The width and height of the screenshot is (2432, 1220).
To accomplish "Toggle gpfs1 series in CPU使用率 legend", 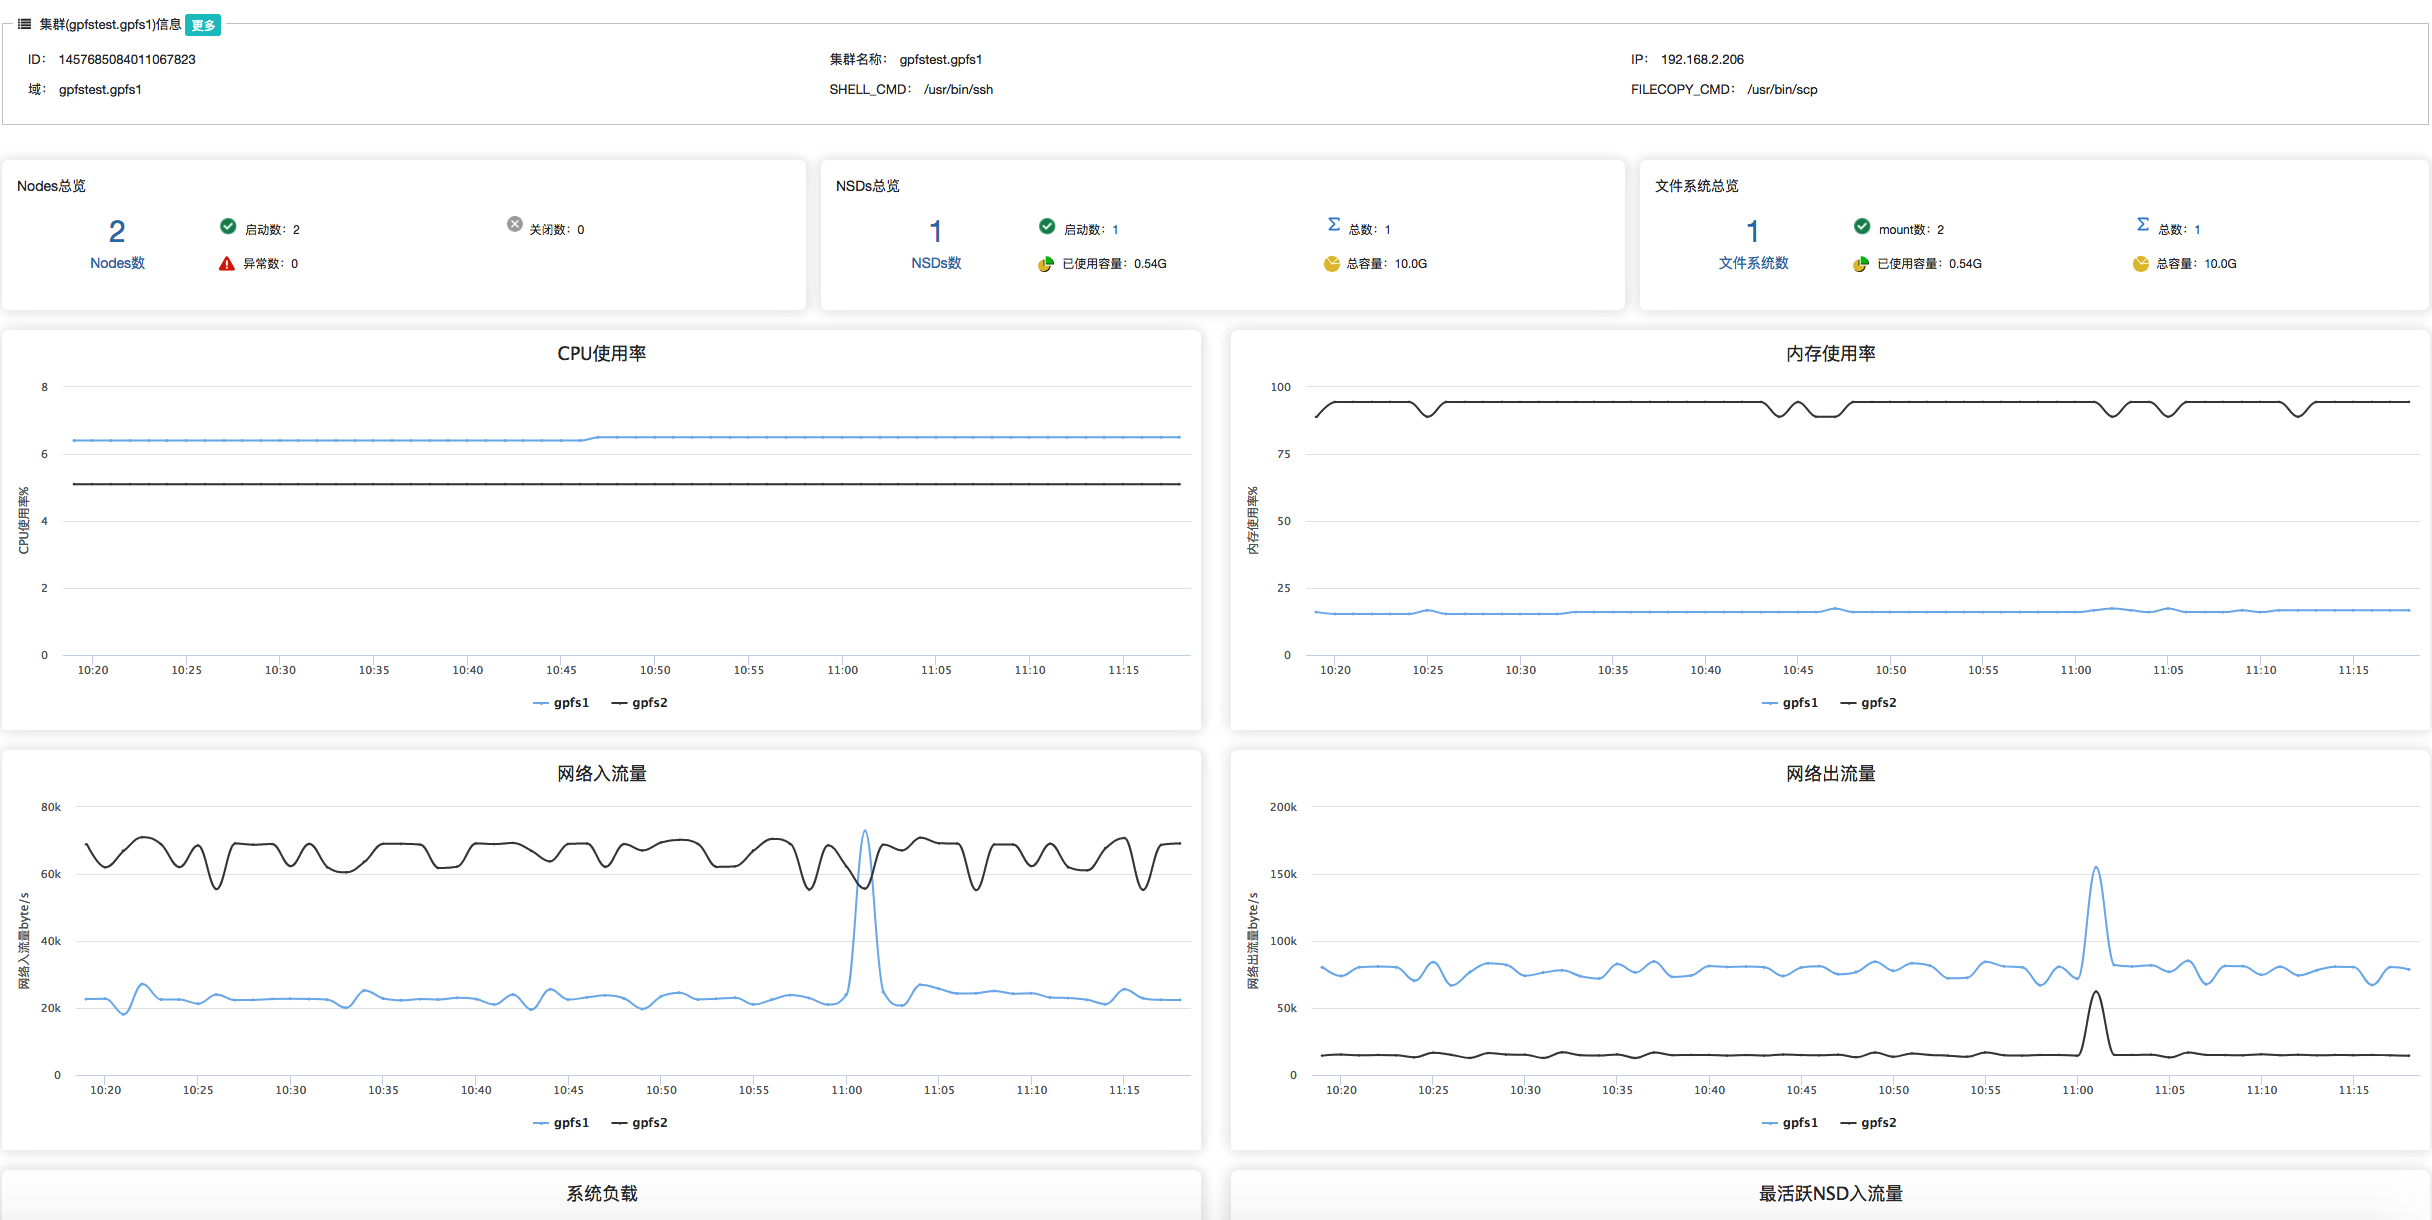I will pyautogui.click(x=561, y=703).
